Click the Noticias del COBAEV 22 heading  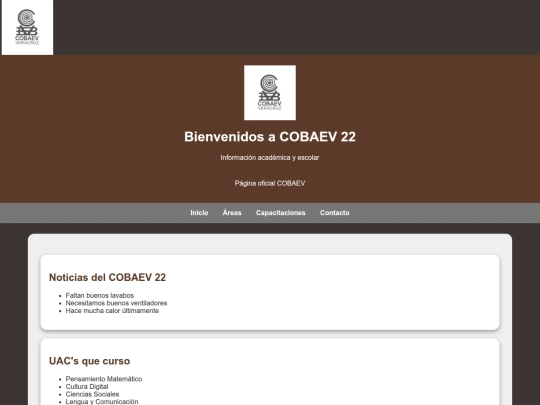[107, 277]
